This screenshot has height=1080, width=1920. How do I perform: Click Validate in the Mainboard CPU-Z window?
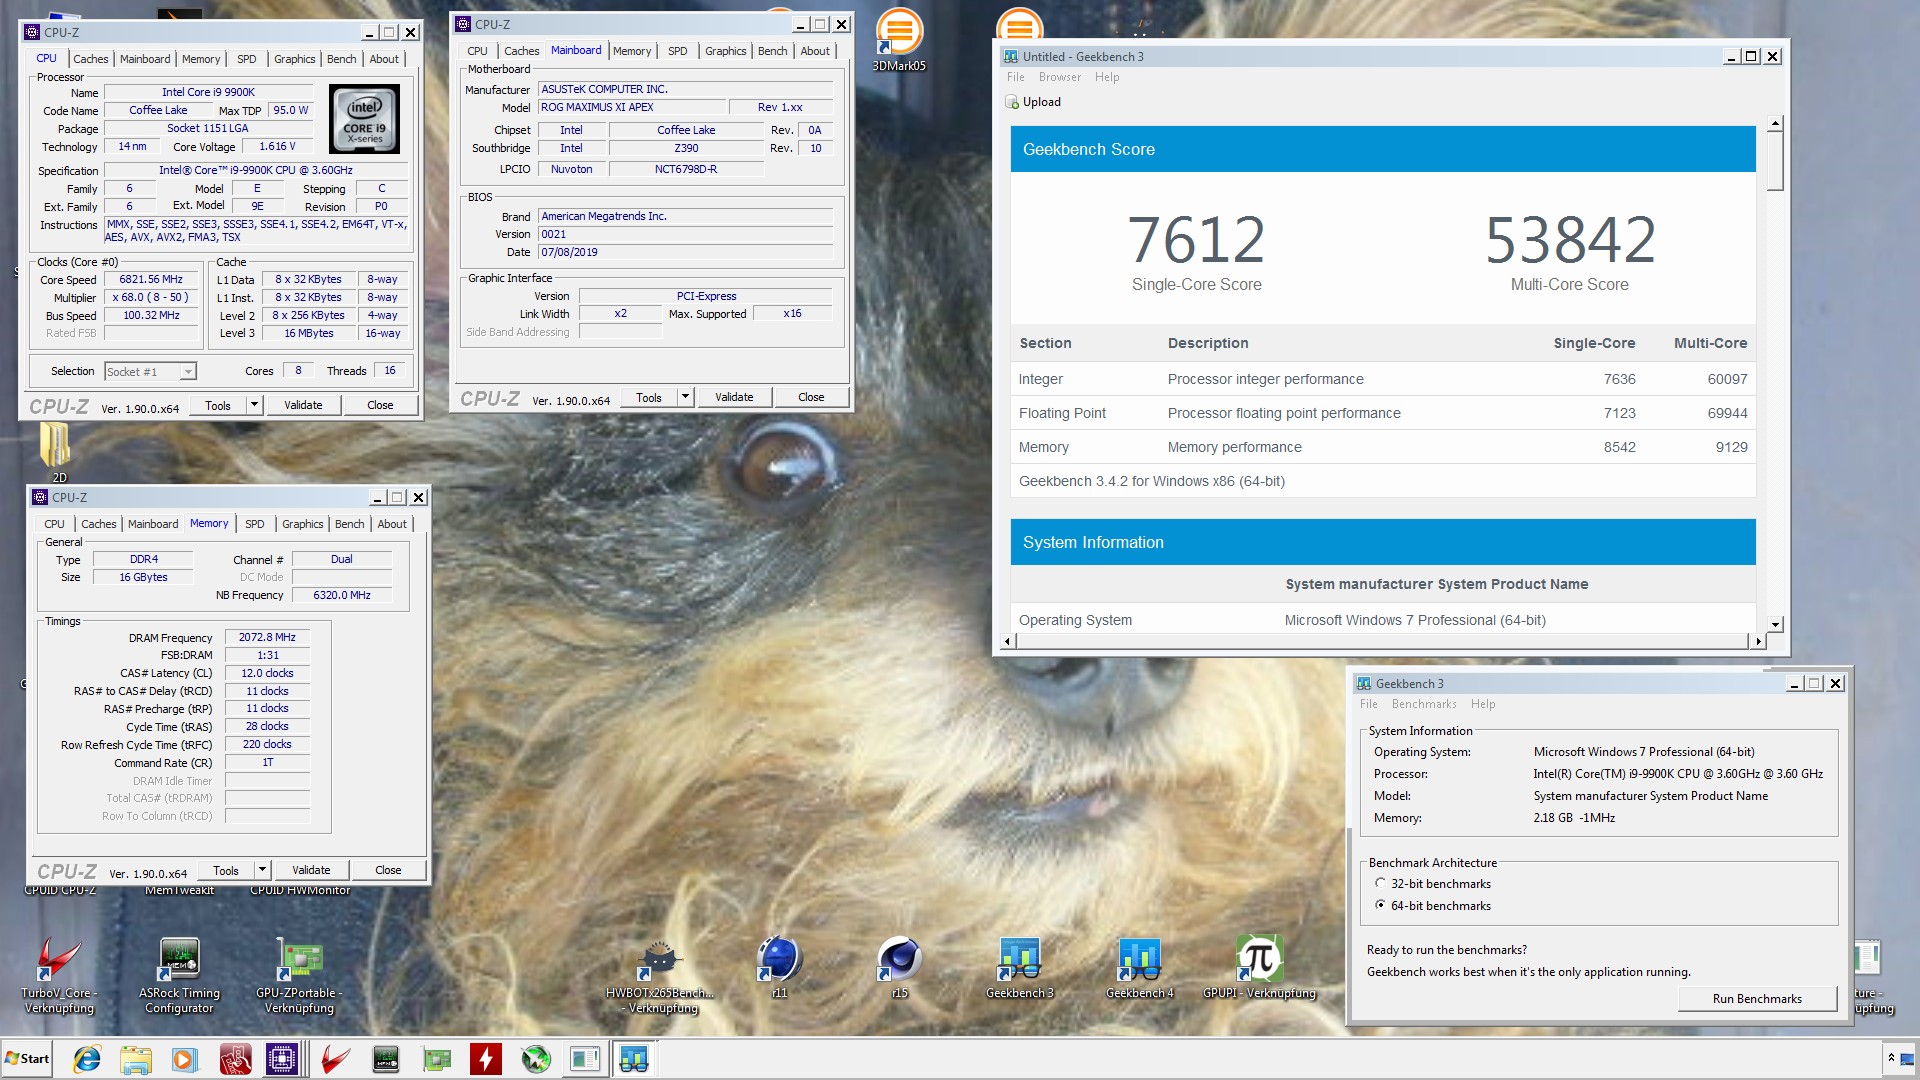point(734,397)
